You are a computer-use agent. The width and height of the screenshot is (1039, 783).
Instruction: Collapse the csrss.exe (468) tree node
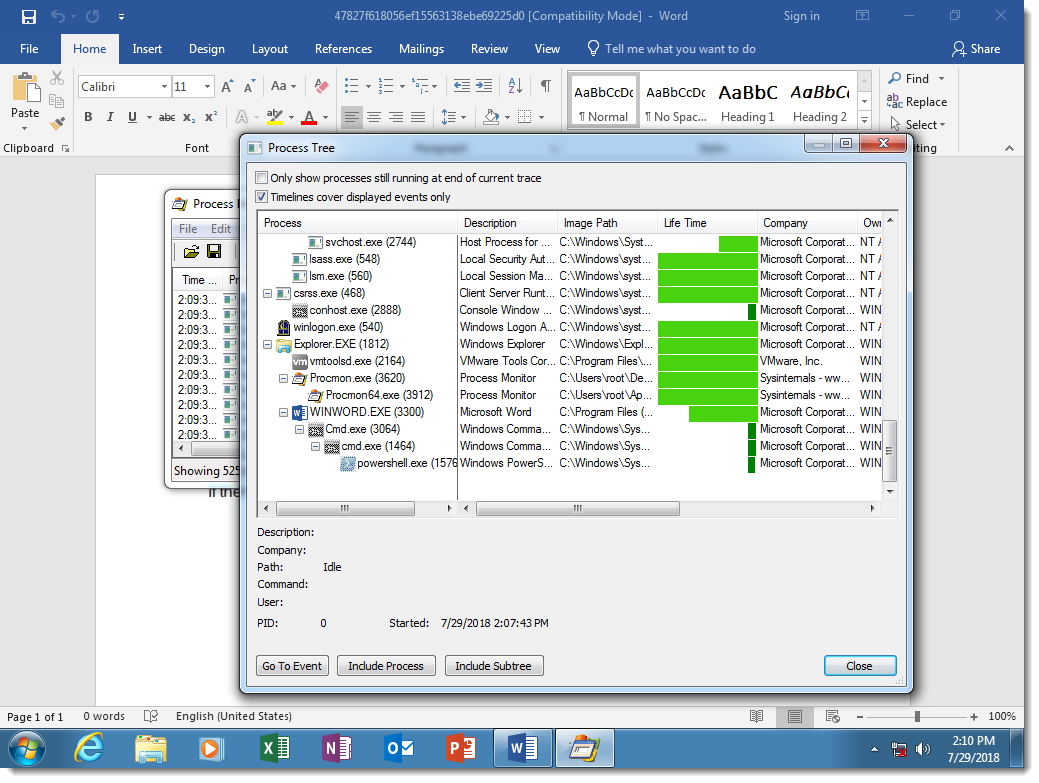(x=268, y=293)
